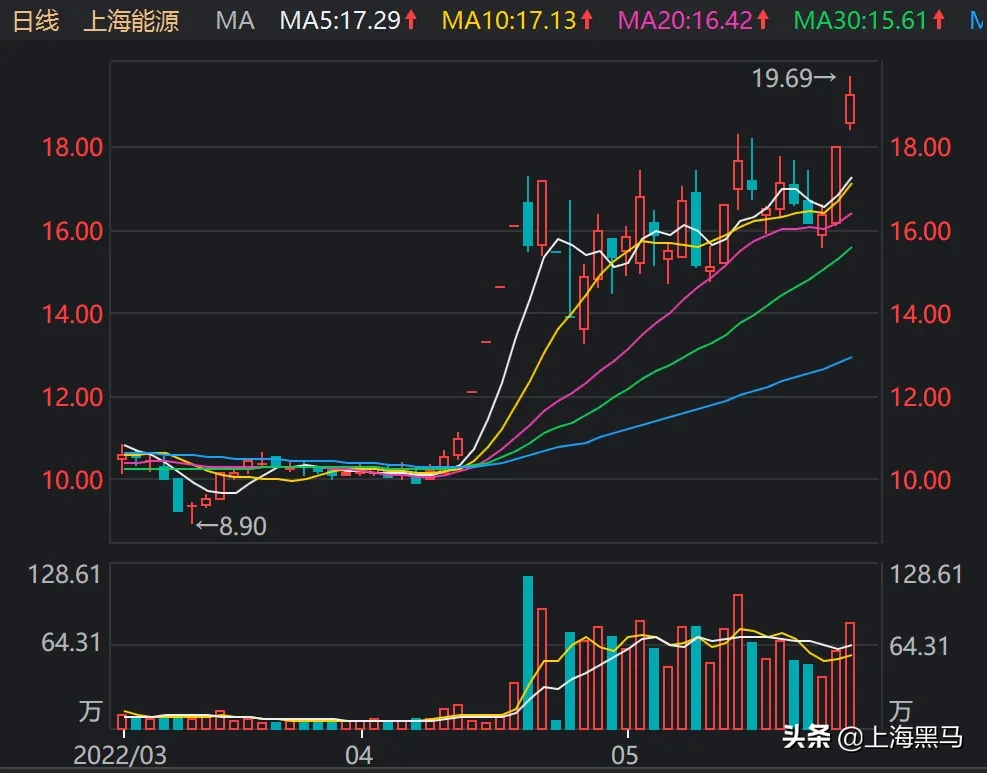
Task: Click the 14.00 left axis label
Action: pyautogui.click(x=72, y=313)
